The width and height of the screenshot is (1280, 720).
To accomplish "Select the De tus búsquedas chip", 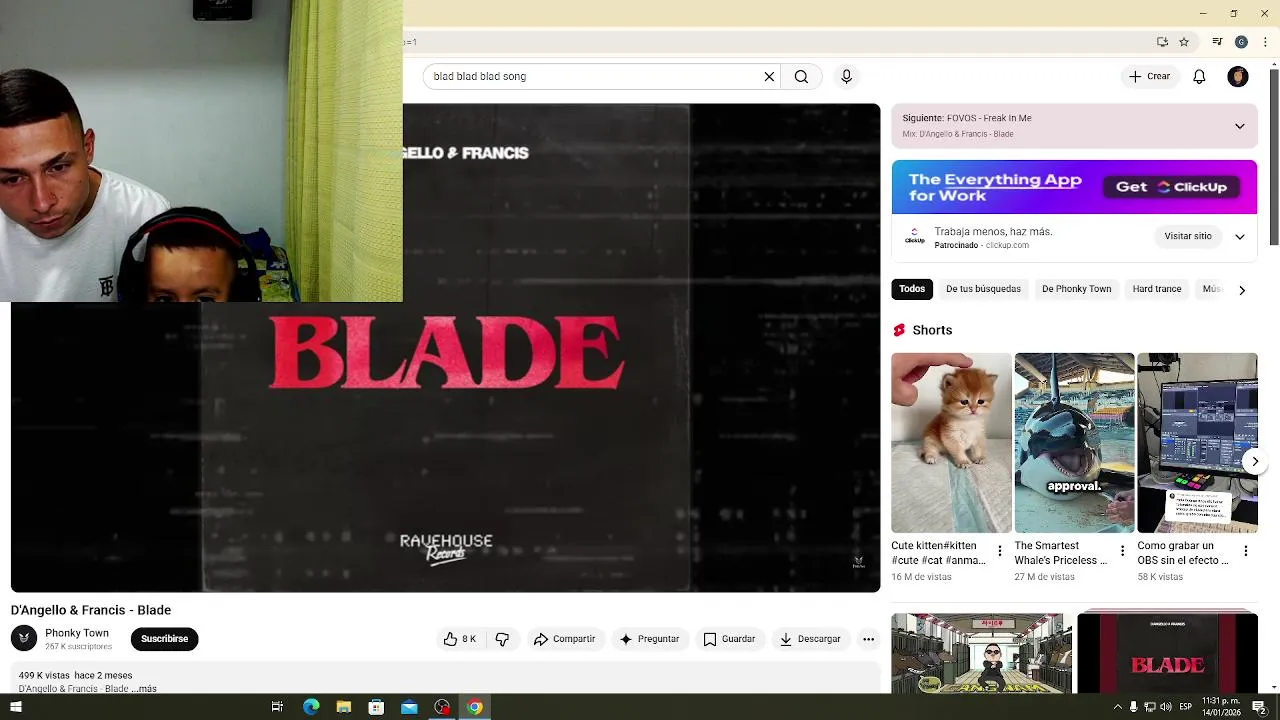I will coord(983,289).
